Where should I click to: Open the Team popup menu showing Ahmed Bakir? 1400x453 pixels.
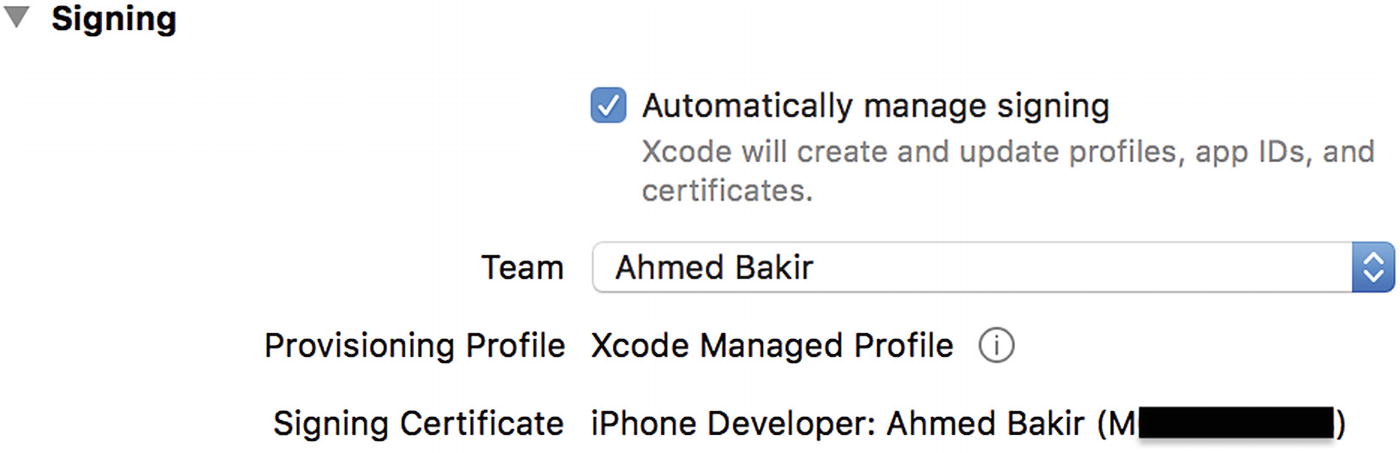click(993, 267)
